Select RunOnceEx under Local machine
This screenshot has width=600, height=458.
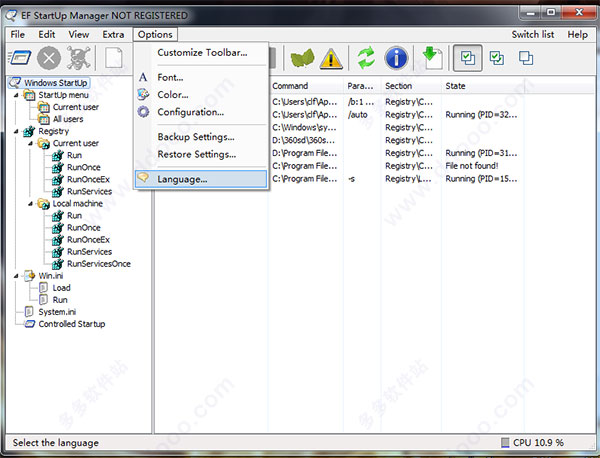coord(88,240)
